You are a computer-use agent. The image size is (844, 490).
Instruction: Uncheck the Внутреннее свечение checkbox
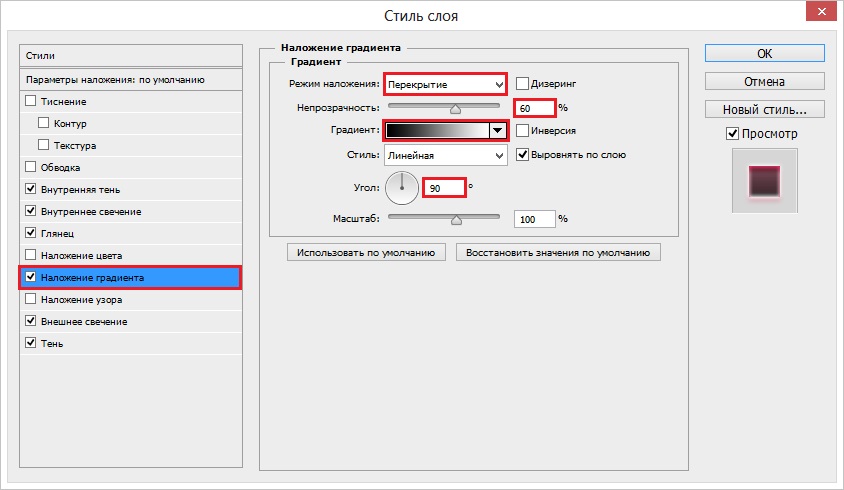(x=31, y=211)
